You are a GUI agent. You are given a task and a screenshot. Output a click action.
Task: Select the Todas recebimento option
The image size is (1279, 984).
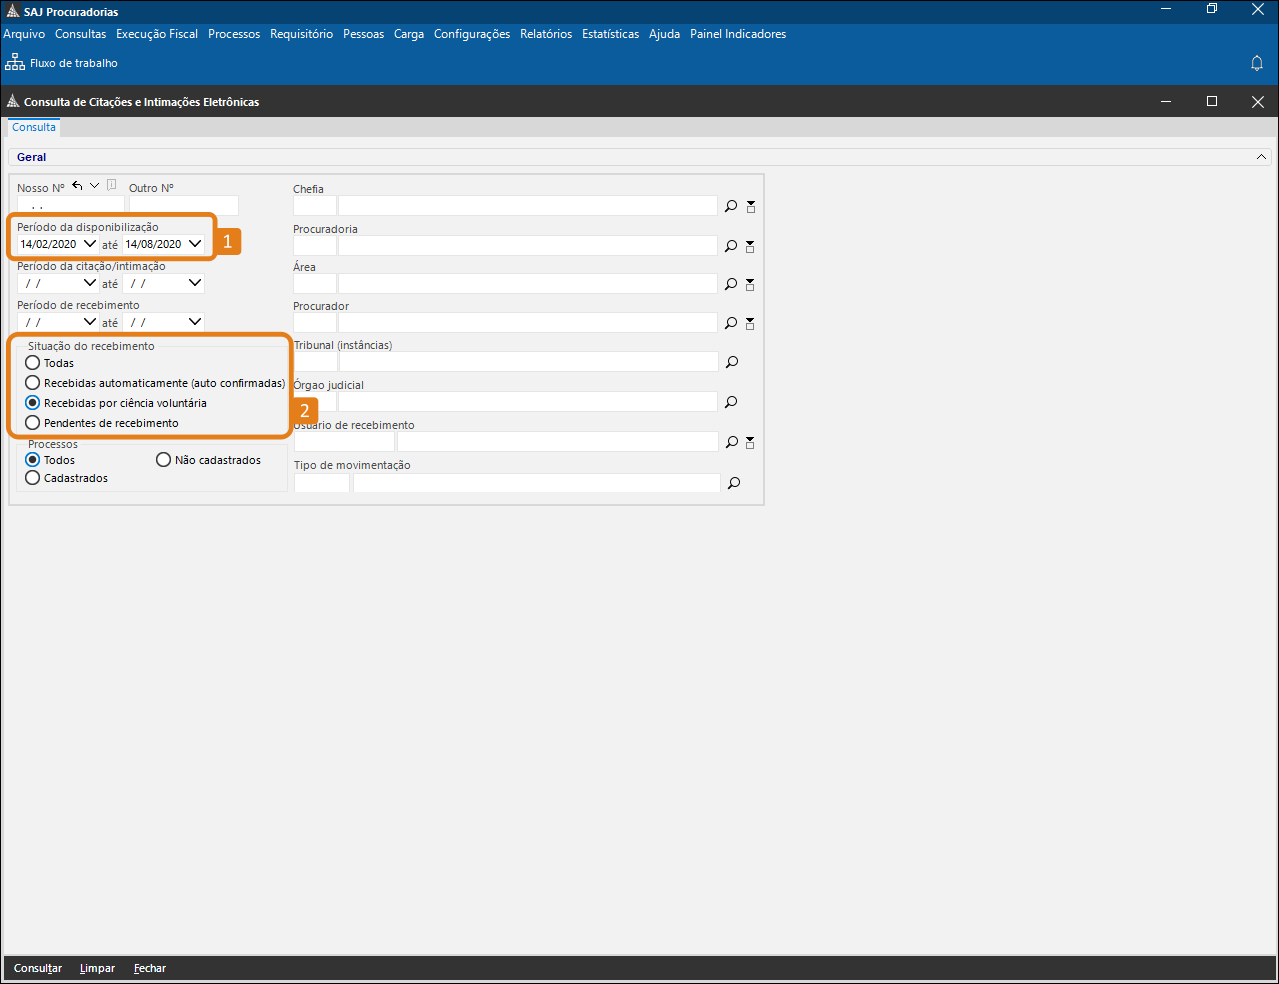pos(33,363)
